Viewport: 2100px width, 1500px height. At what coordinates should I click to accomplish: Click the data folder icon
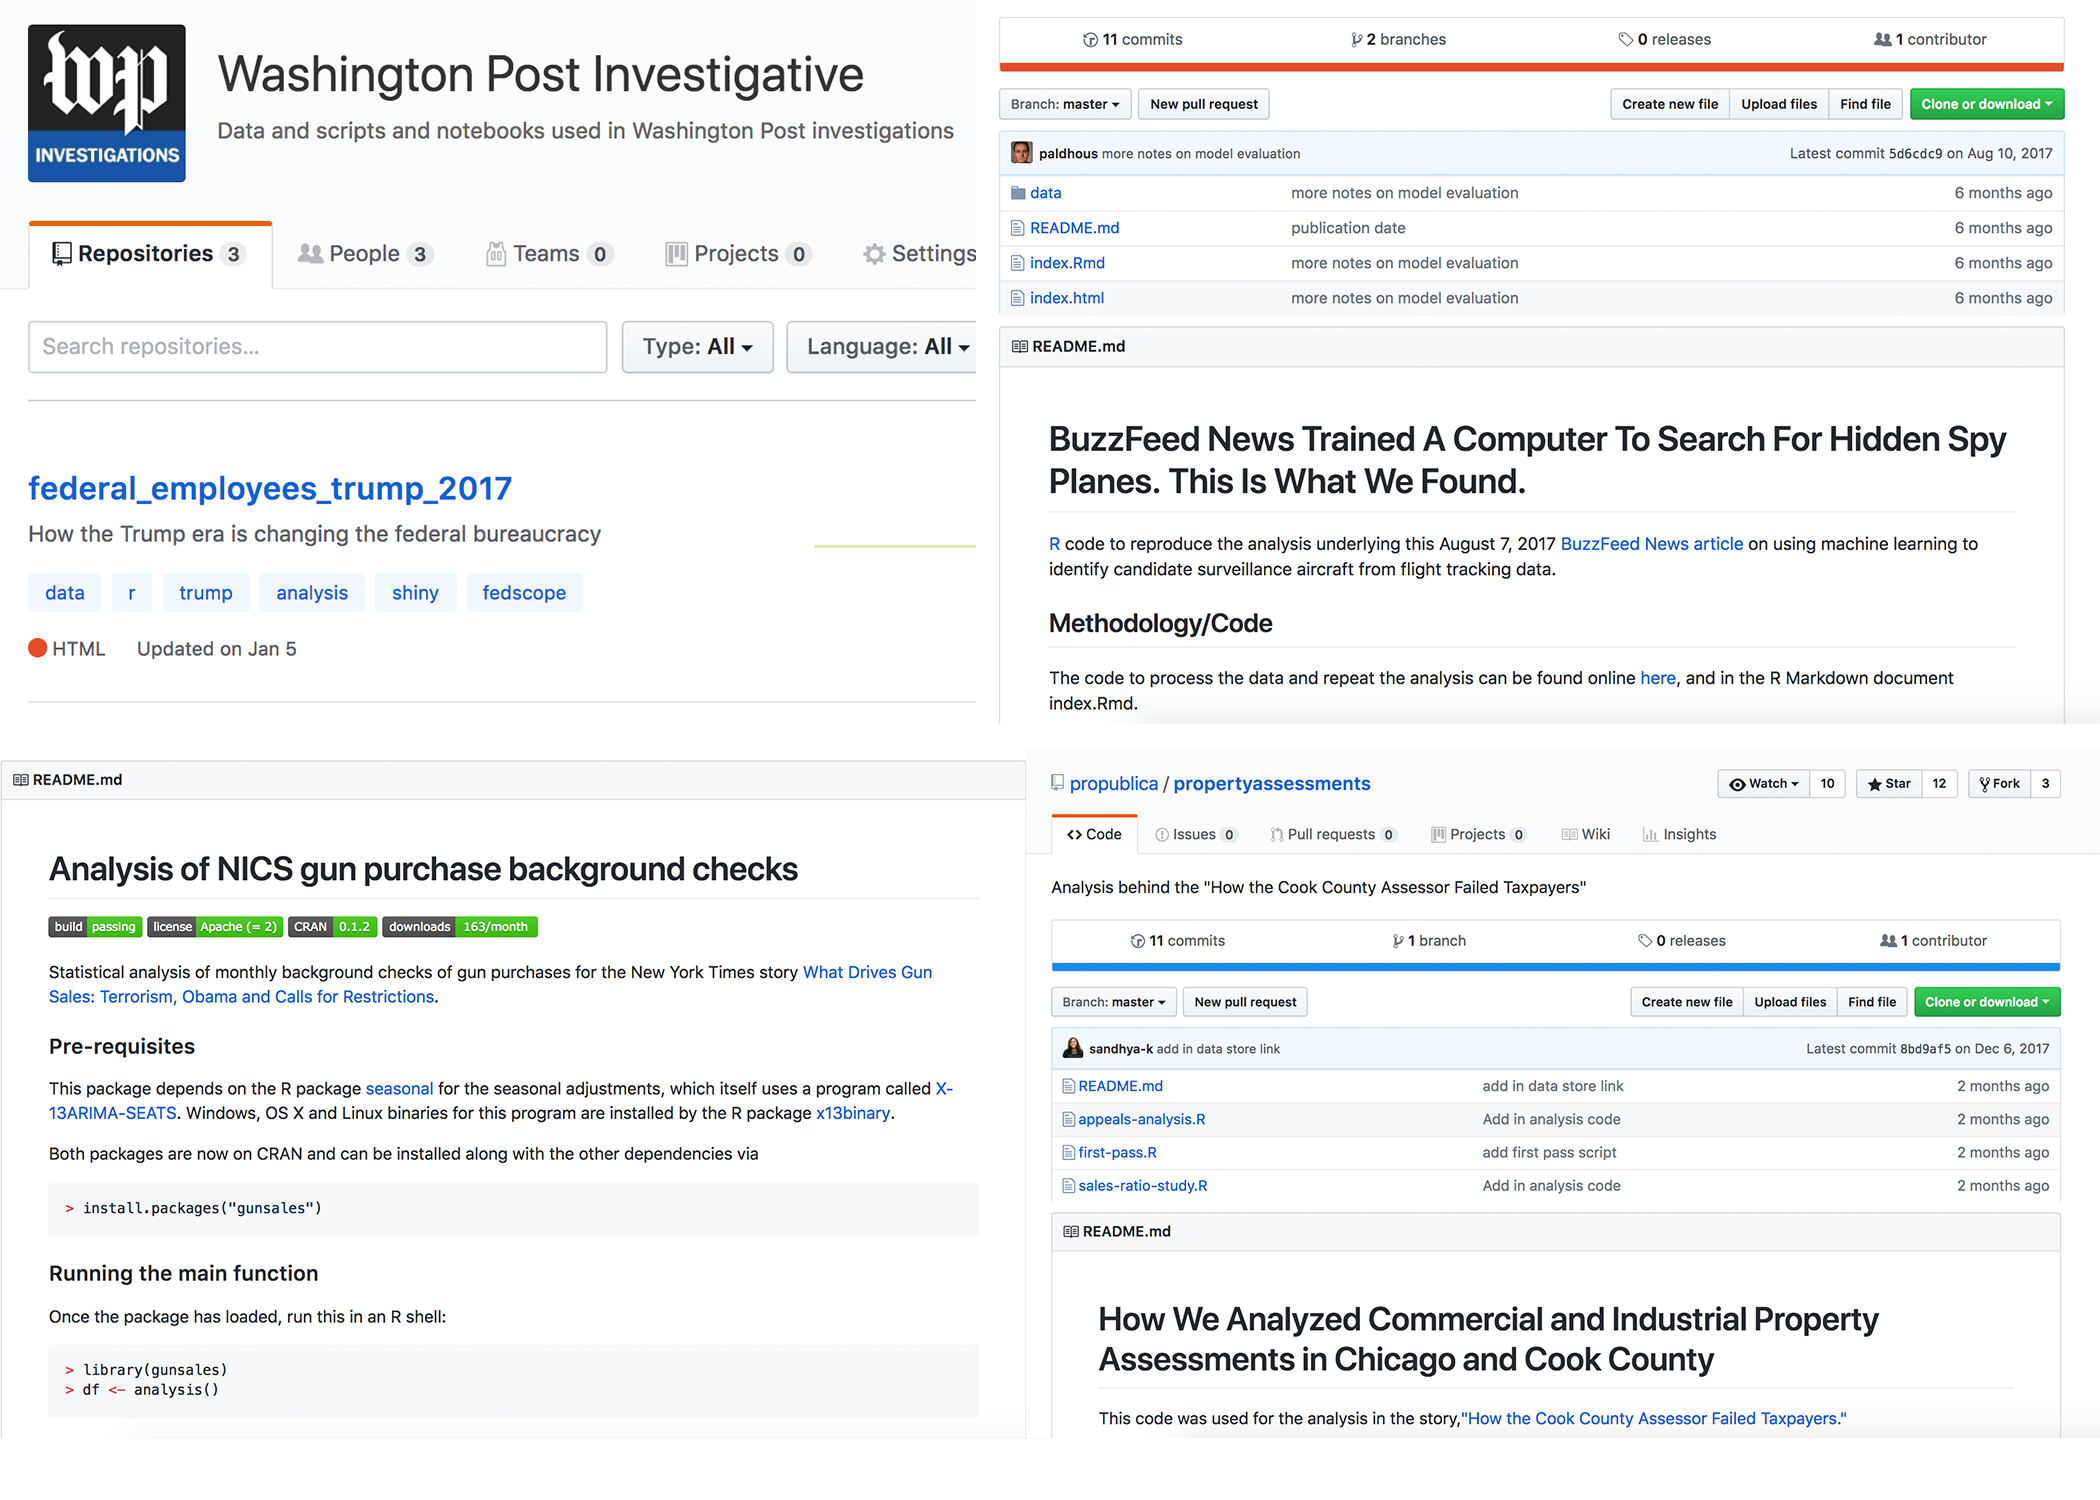point(1018,193)
